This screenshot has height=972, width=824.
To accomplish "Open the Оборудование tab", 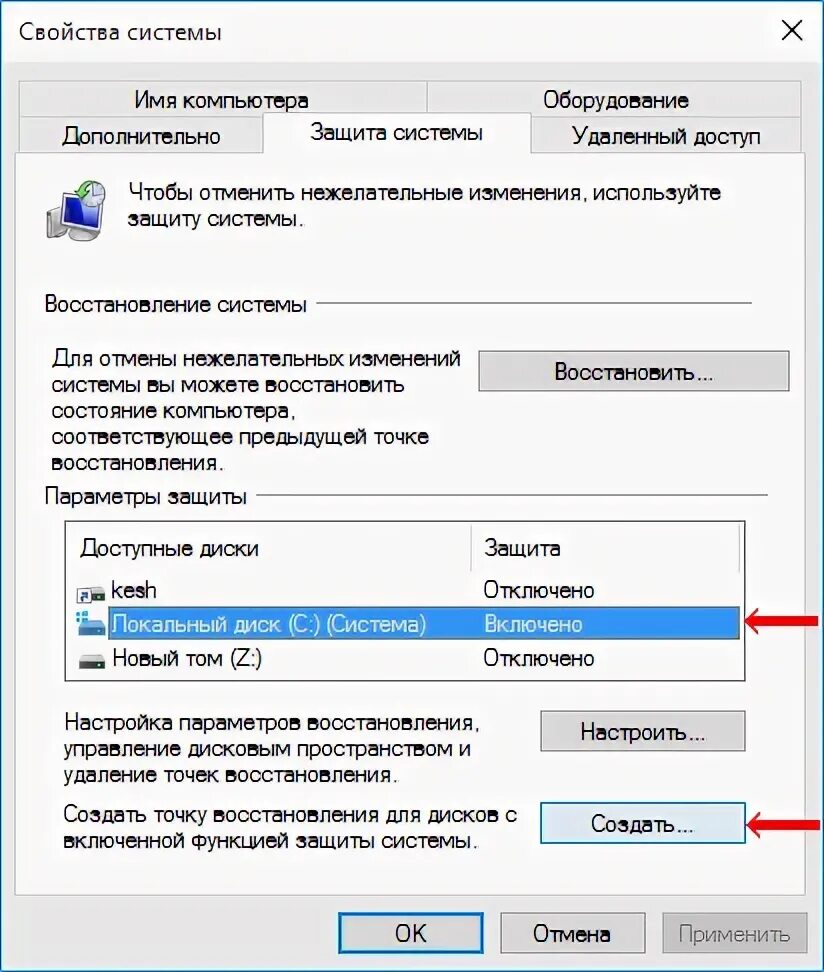I will [615, 99].
